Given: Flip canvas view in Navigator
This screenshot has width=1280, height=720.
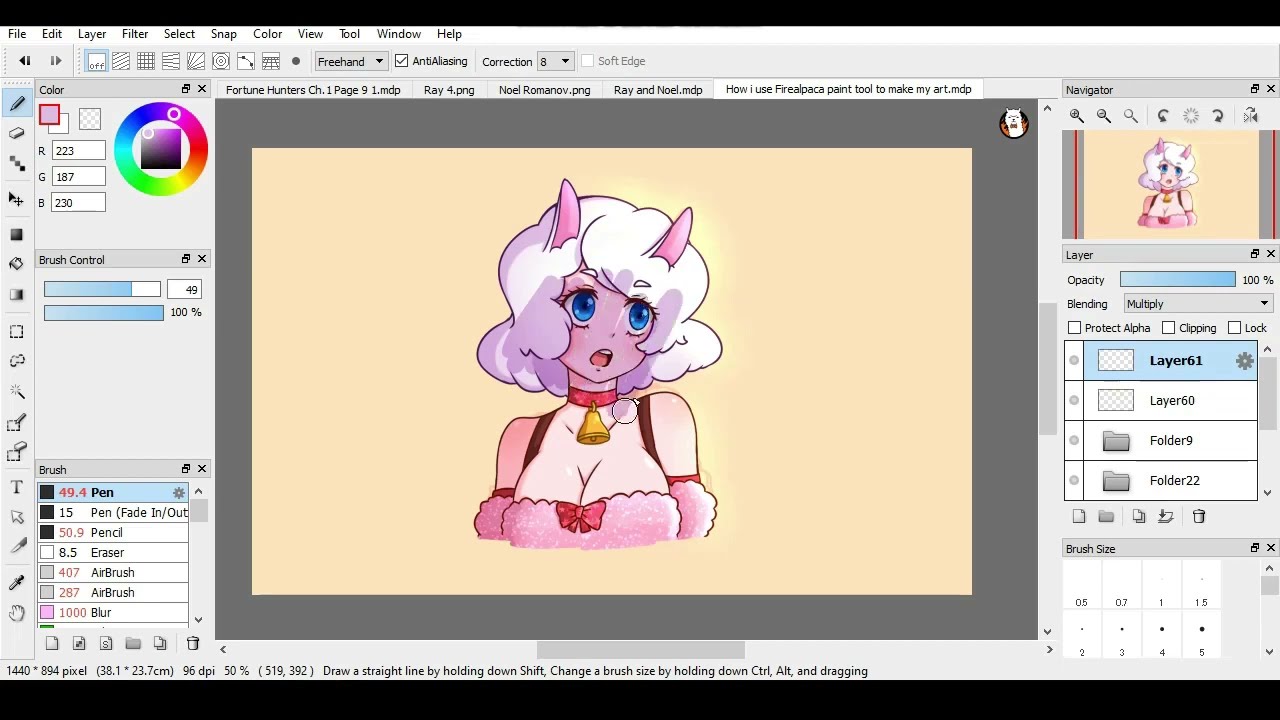Looking at the screenshot, I should point(1250,116).
